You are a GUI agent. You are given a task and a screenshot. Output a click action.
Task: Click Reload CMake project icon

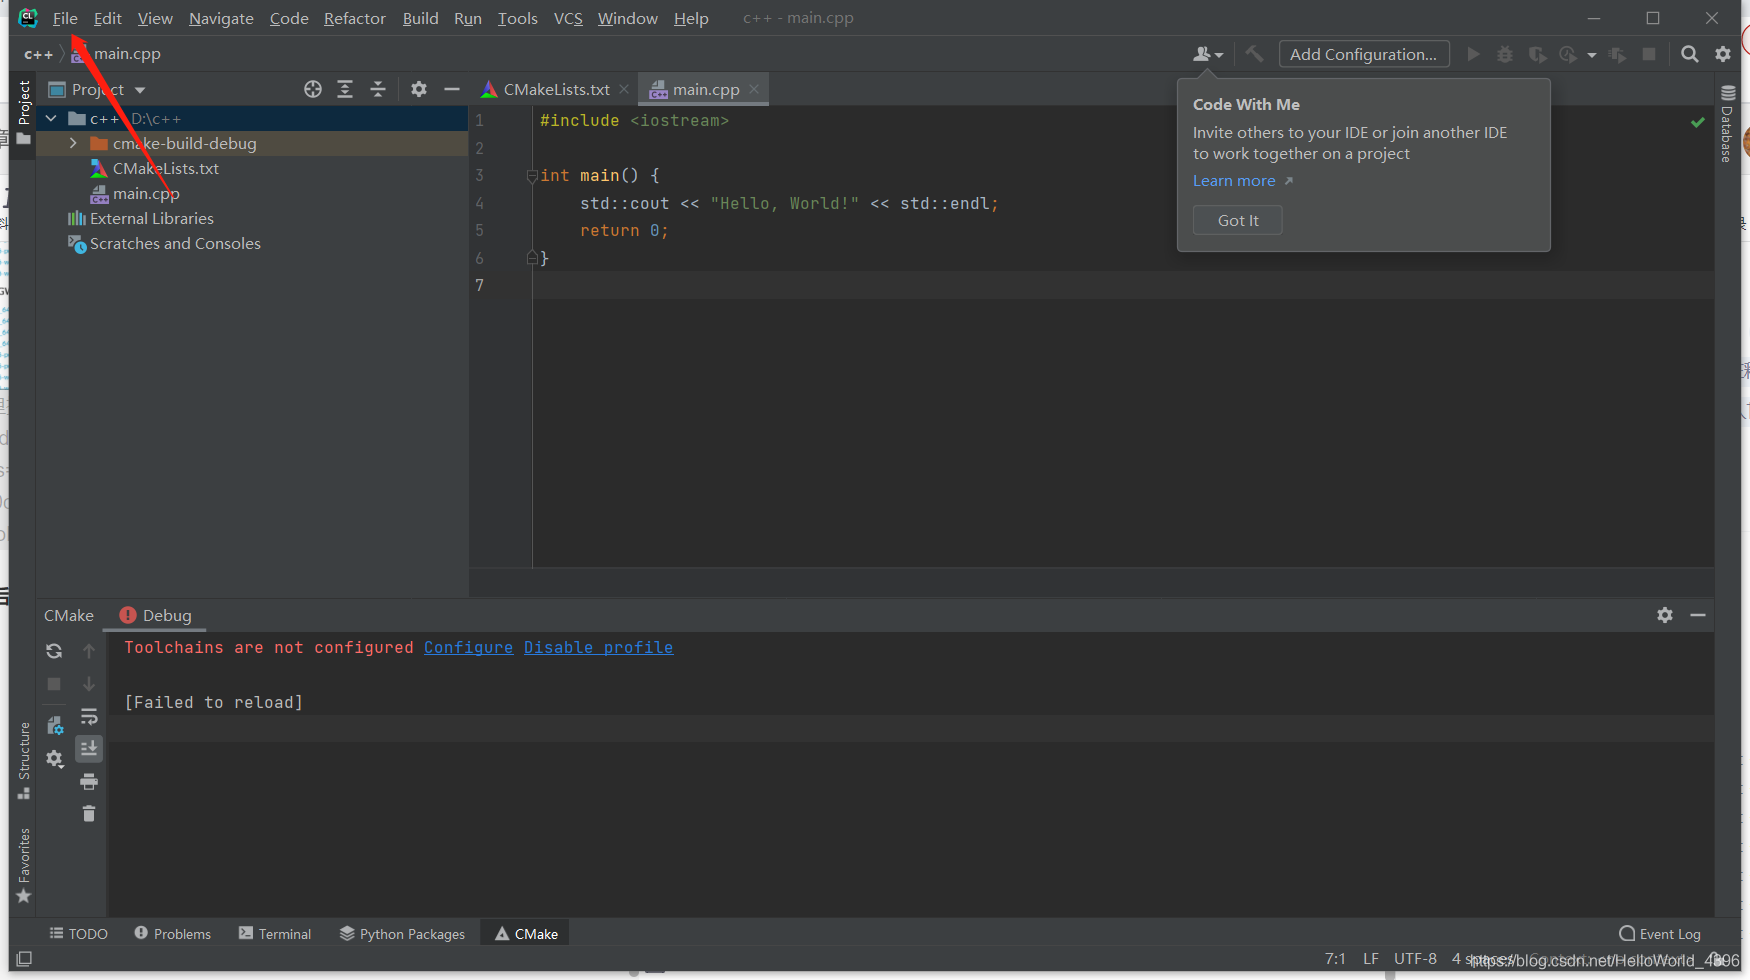coord(54,651)
